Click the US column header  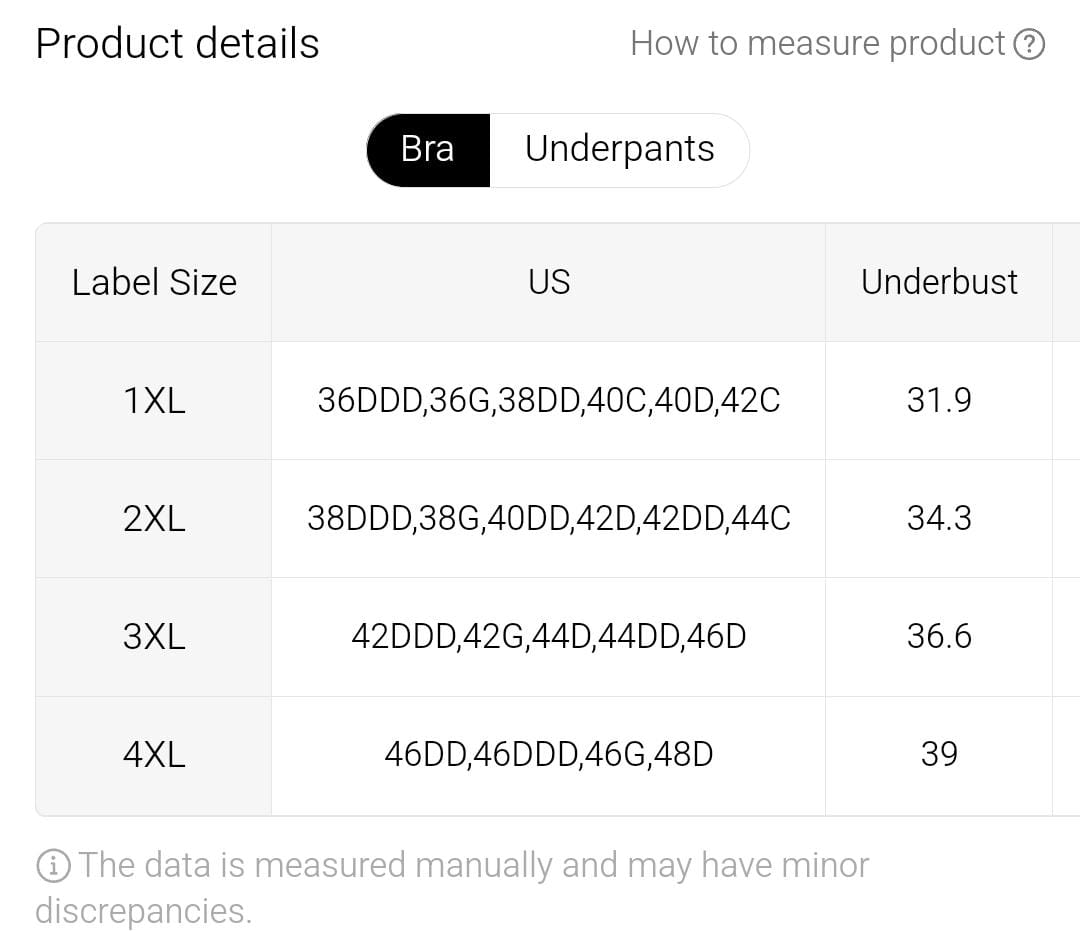549,282
